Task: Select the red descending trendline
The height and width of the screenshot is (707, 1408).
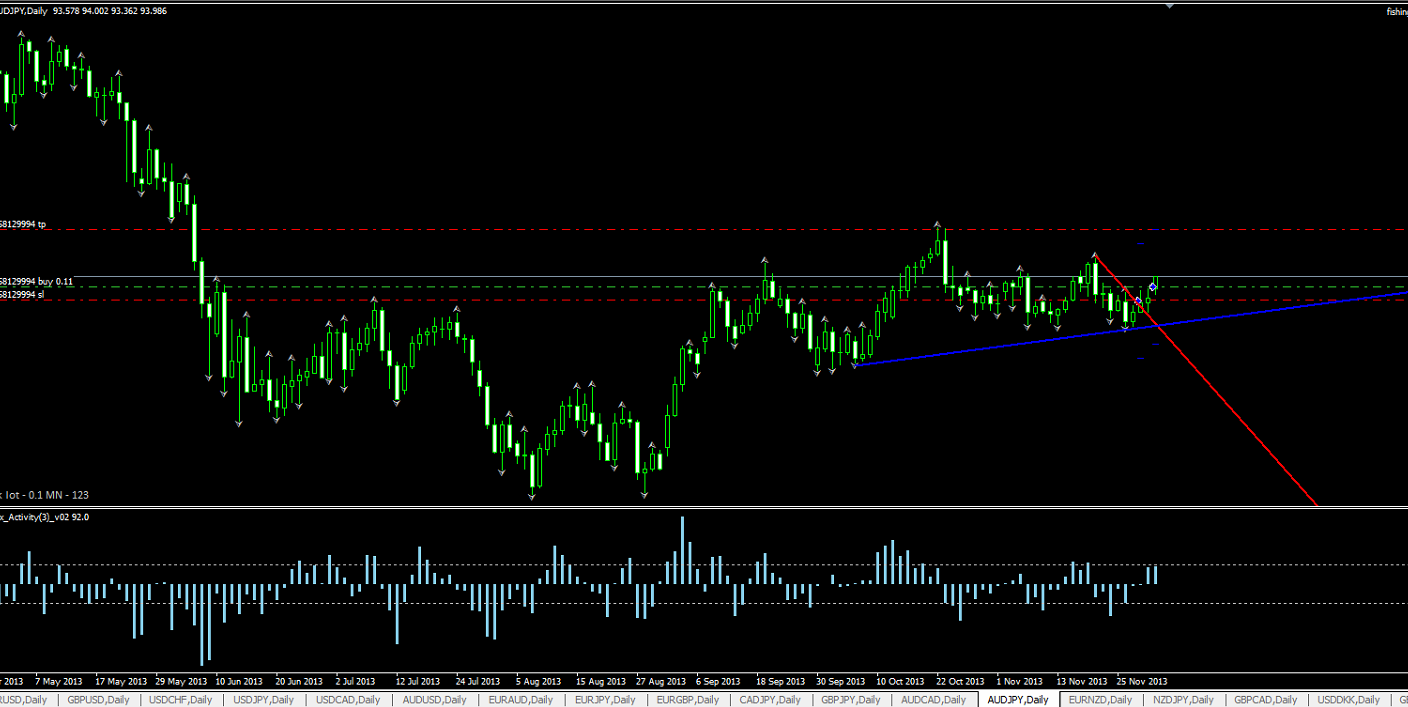Action: coord(1207,381)
